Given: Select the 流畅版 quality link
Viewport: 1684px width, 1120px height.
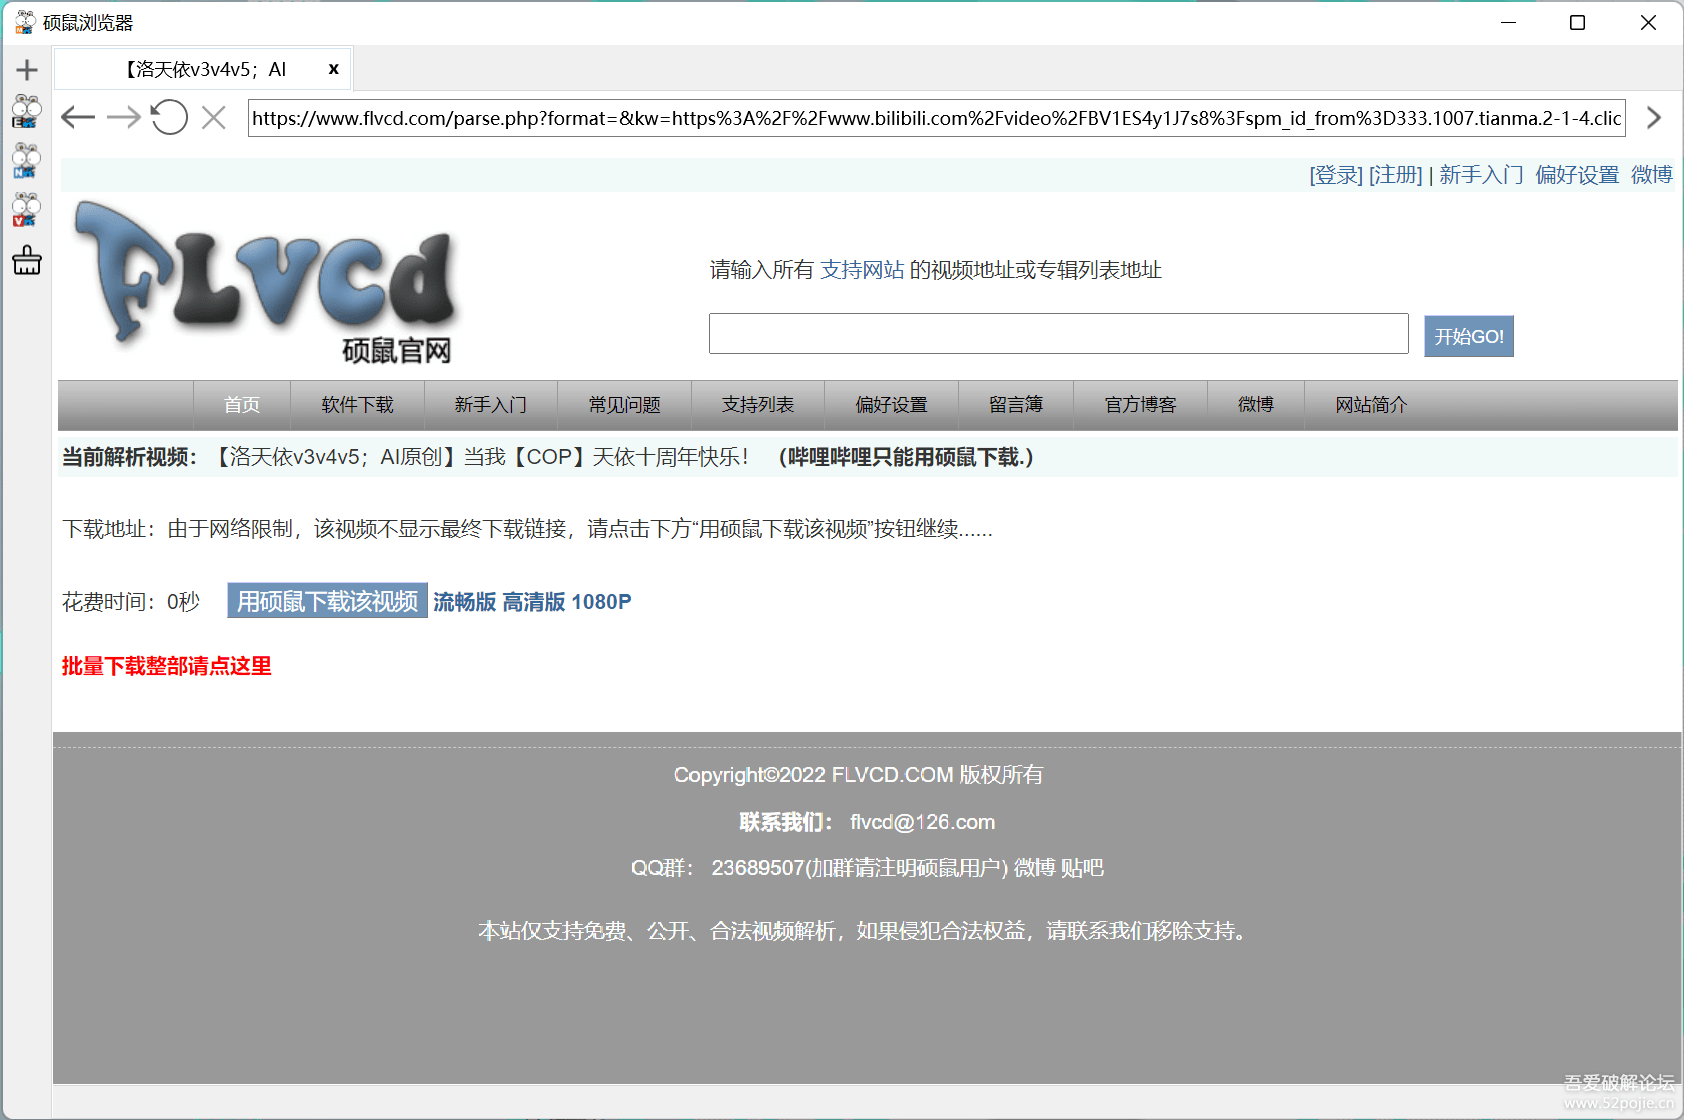Looking at the screenshot, I should click(x=464, y=602).
